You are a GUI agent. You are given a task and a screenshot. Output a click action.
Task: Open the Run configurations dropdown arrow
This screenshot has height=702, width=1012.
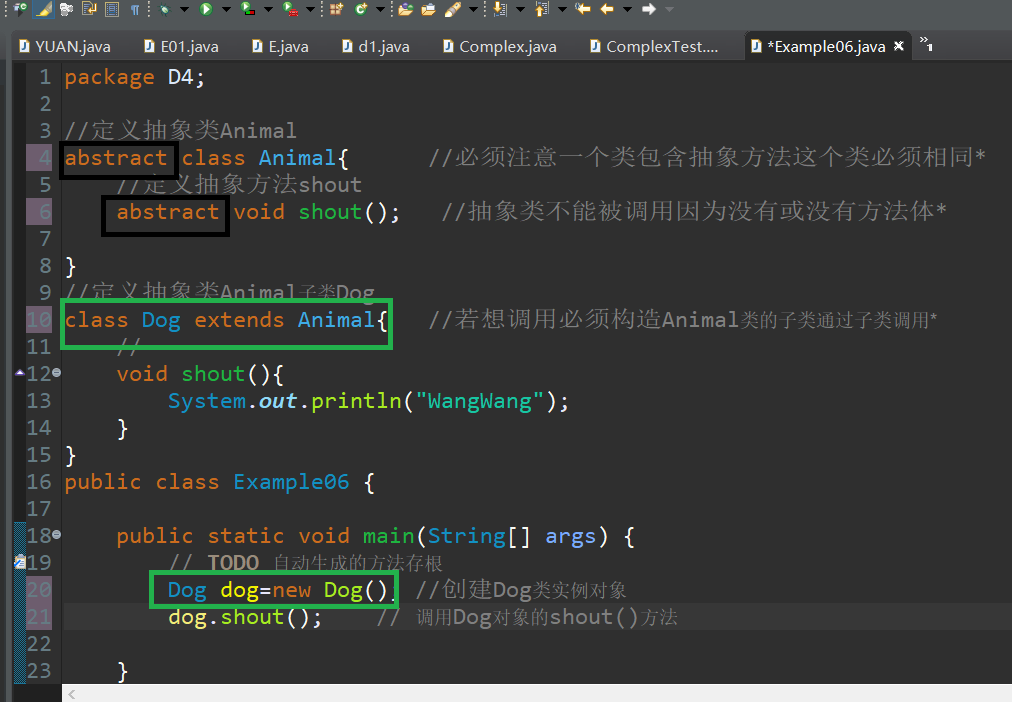(x=226, y=9)
